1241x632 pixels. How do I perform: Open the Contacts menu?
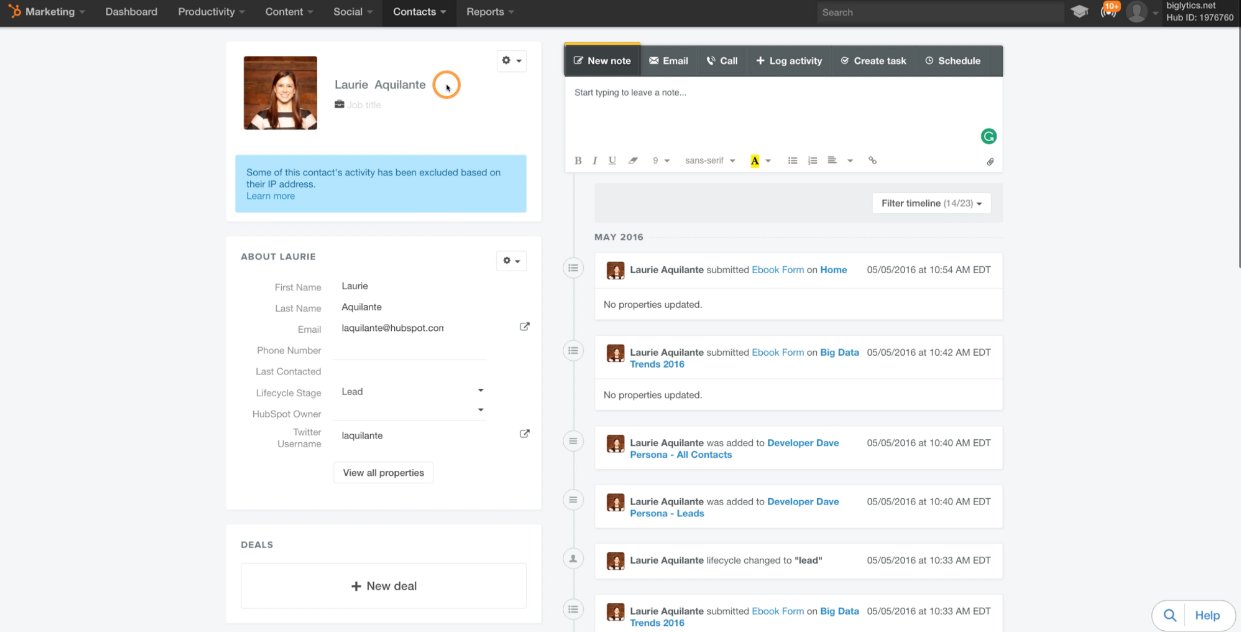click(x=419, y=12)
